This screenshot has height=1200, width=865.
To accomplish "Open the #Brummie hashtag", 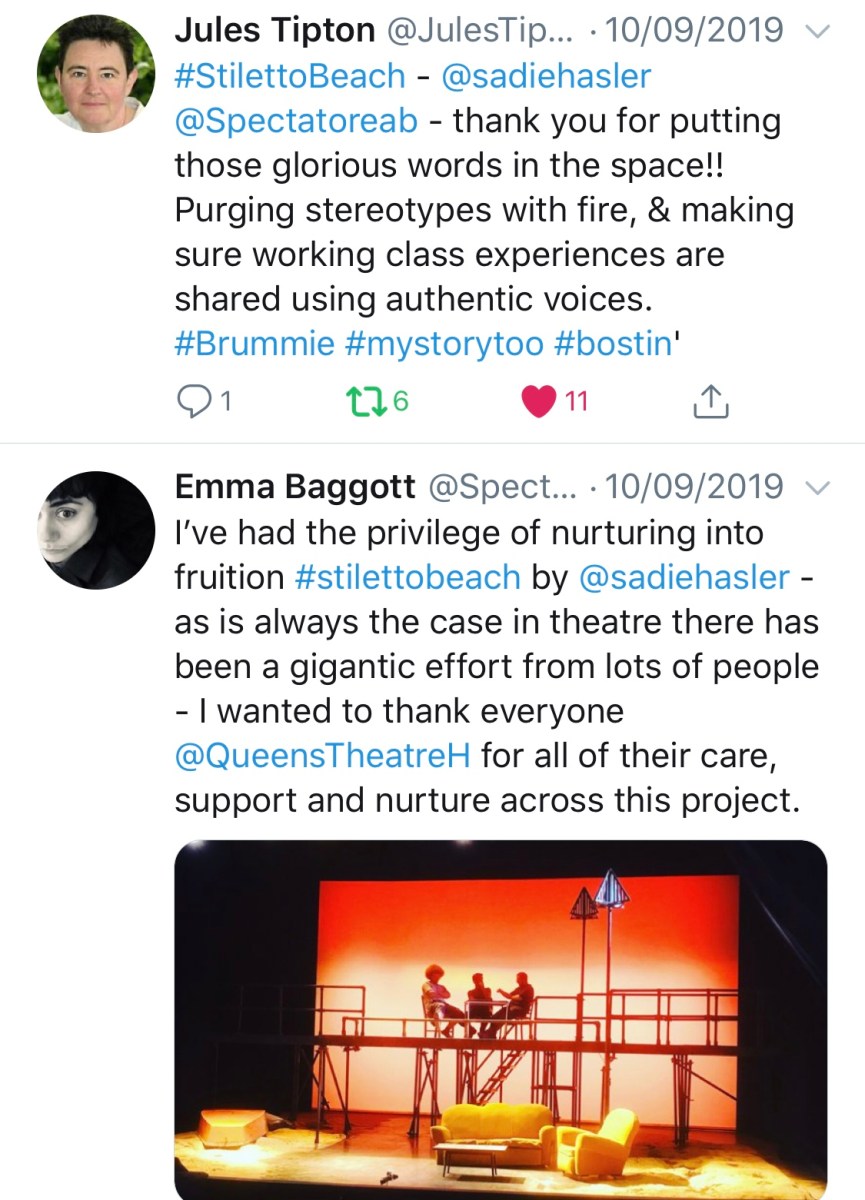I will 254,344.
